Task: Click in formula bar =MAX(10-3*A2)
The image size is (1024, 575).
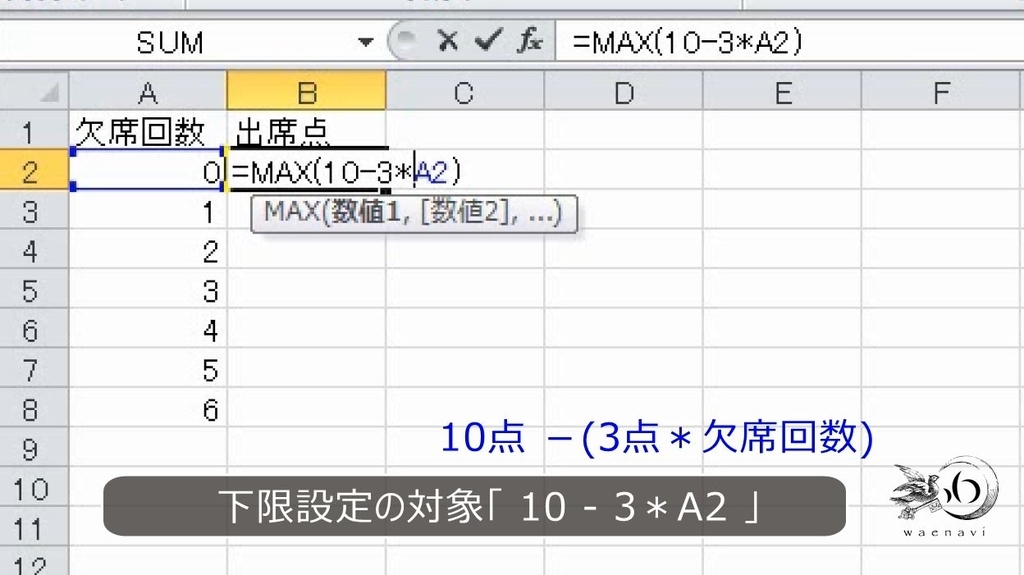Action: [x=687, y=42]
